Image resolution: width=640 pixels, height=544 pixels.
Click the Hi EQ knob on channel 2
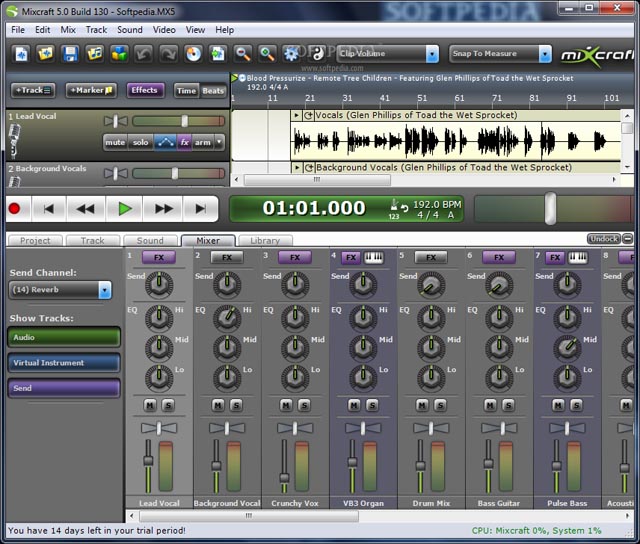tap(227, 318)
